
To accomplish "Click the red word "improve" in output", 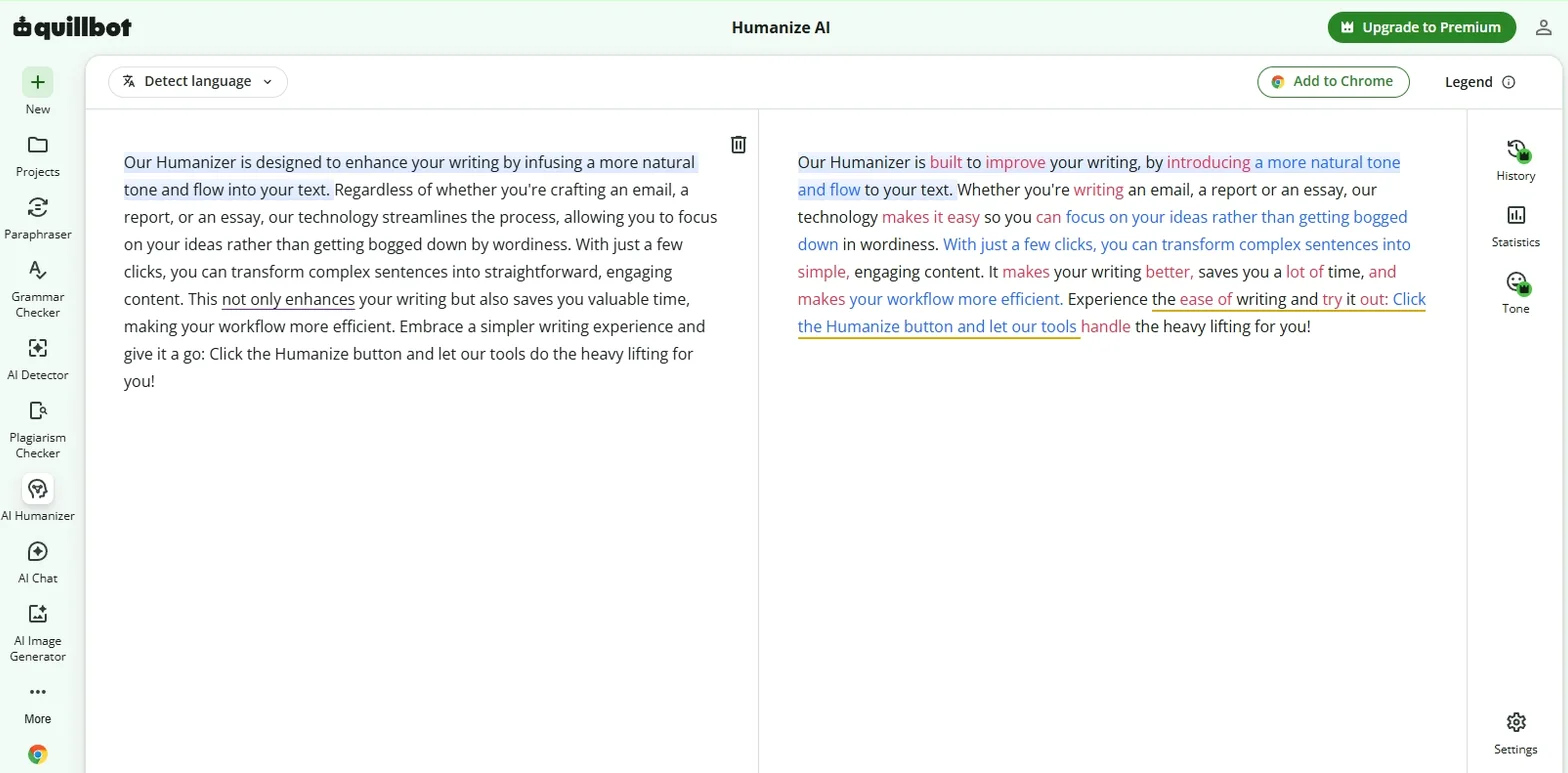I will [1015, 162].
